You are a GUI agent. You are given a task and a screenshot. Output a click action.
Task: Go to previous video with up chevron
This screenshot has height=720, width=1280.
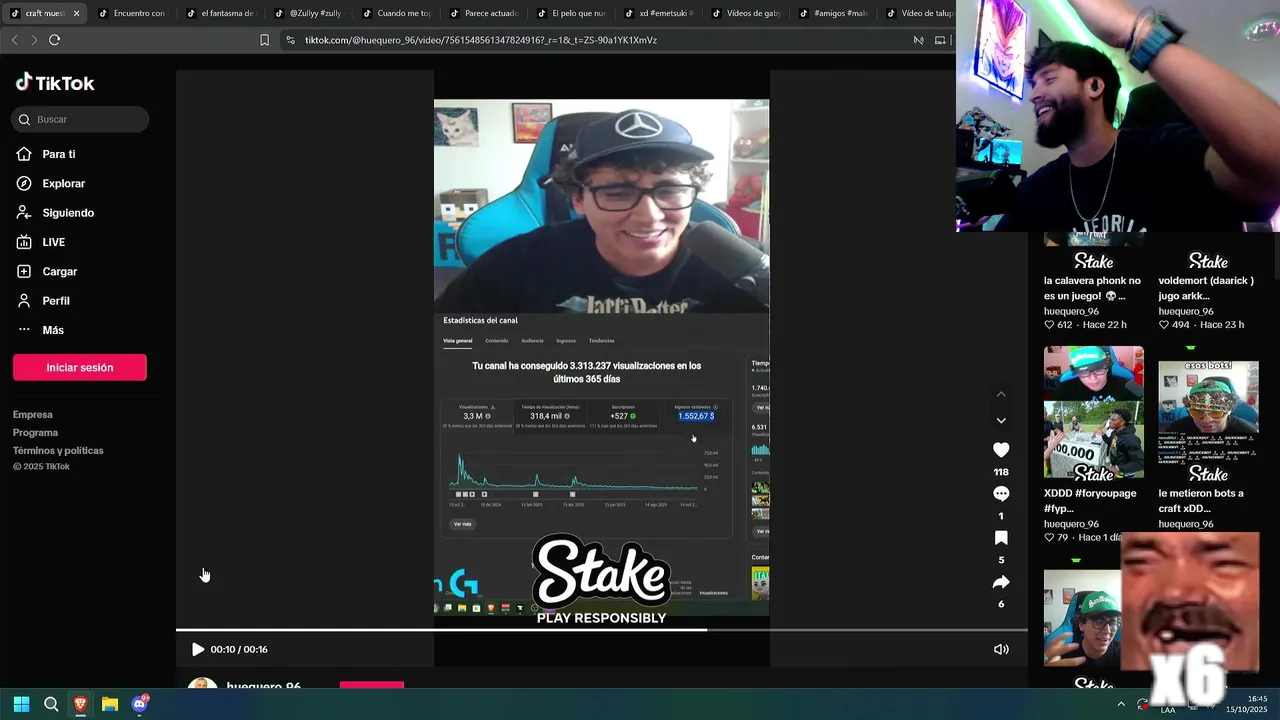pos(1001,394)
